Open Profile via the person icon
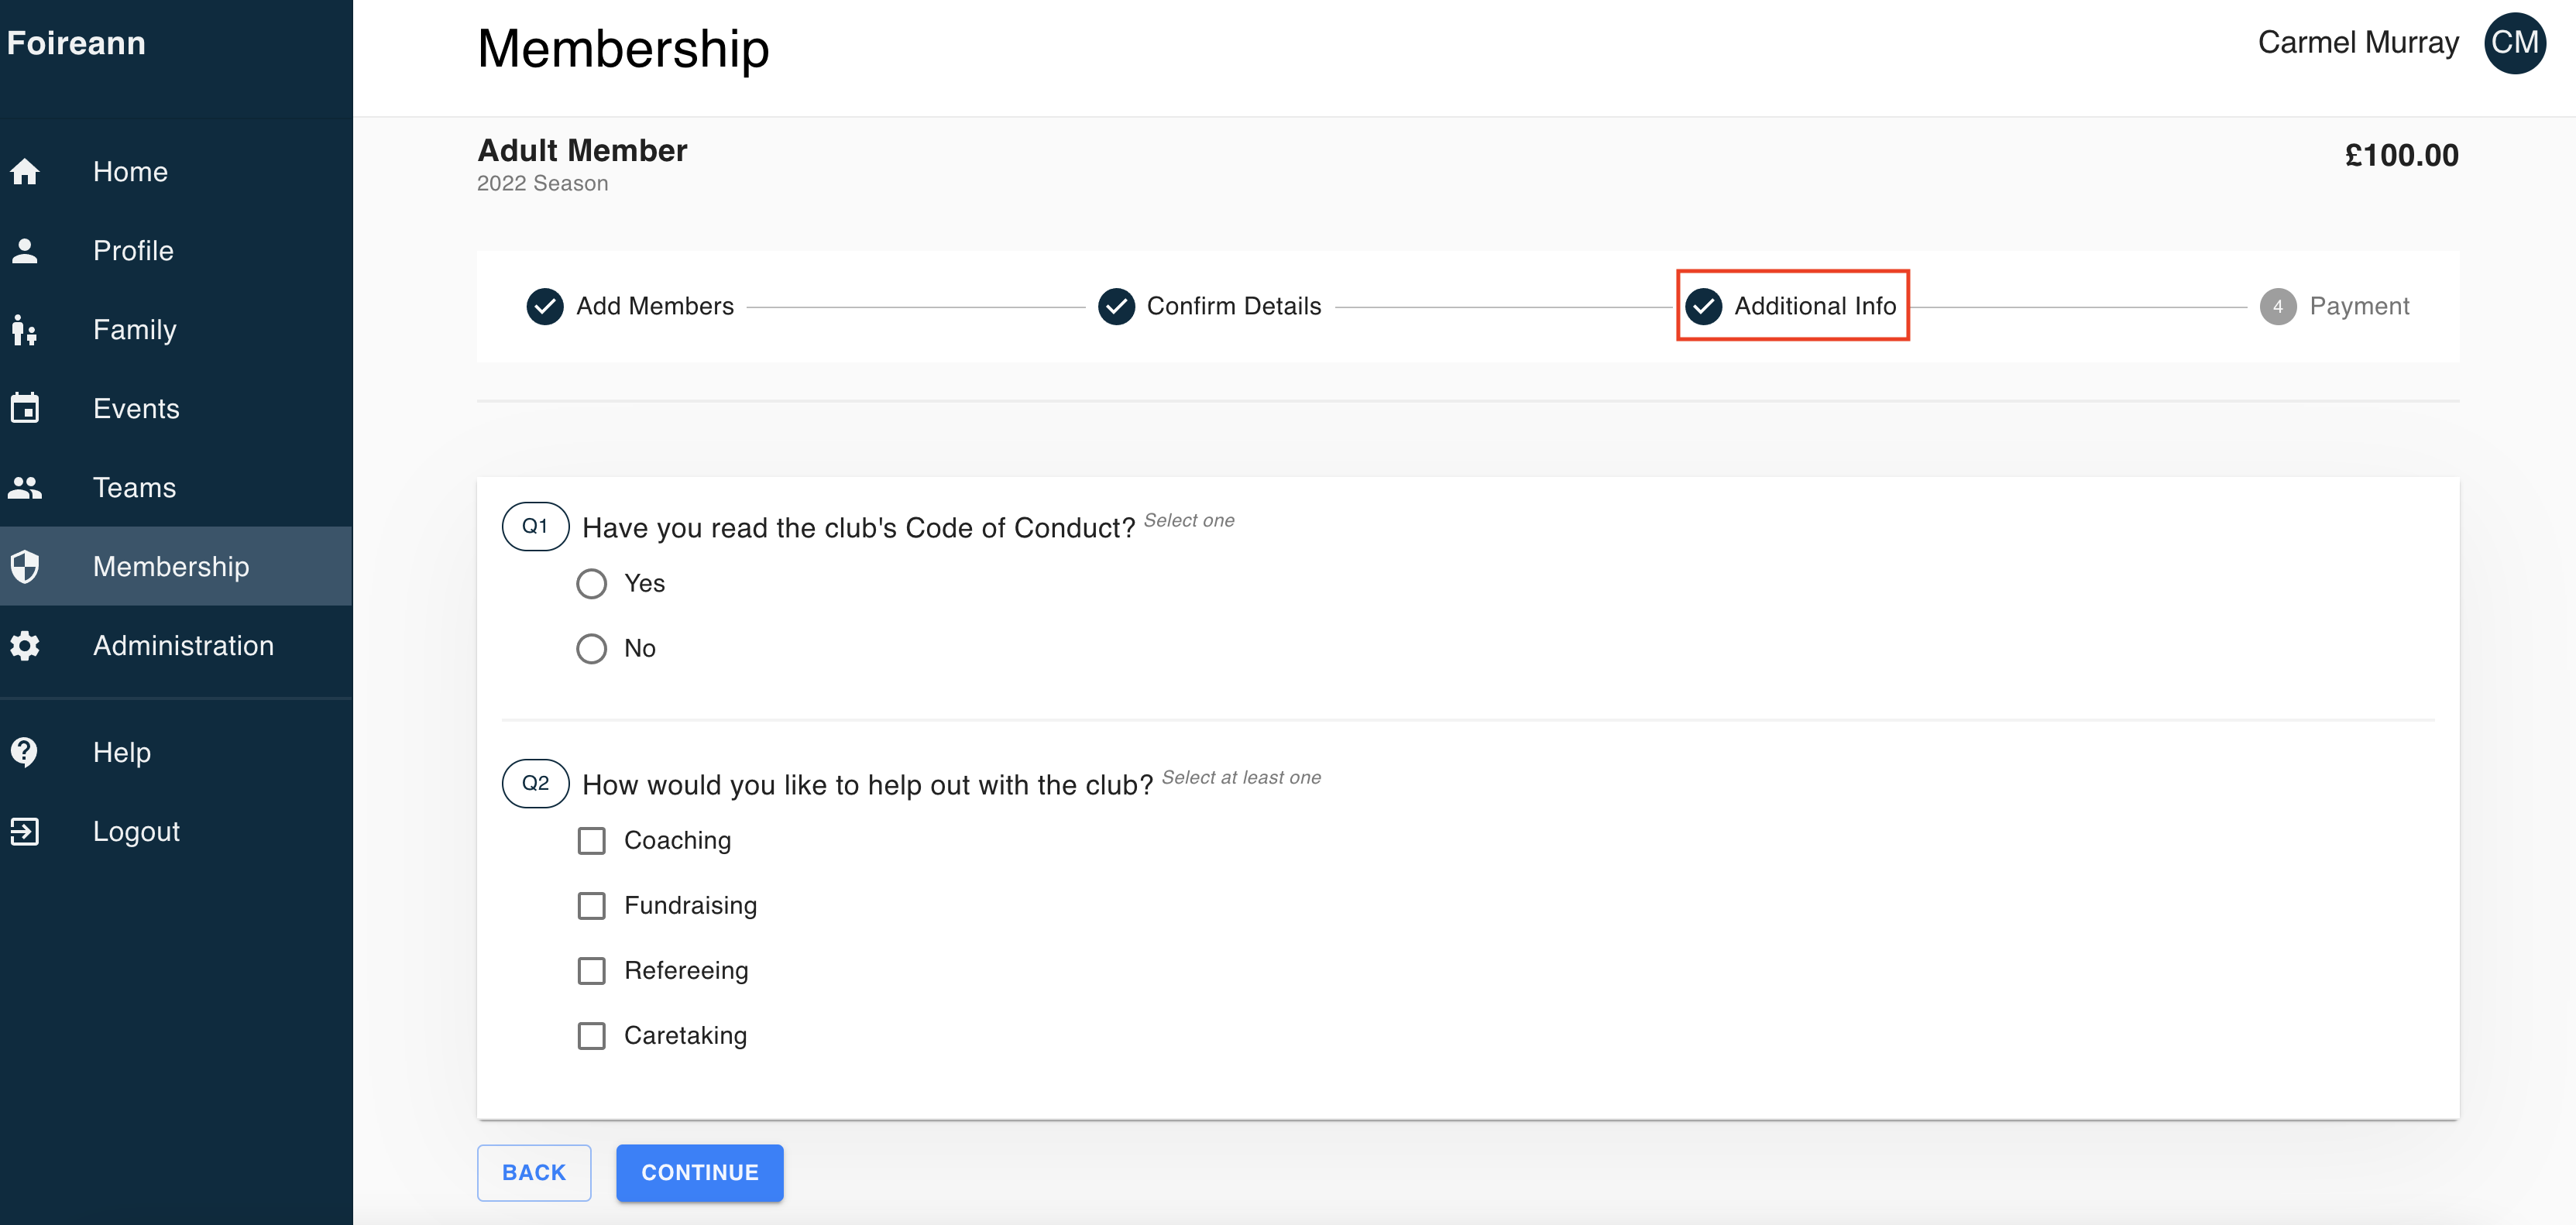The height and width of the screenshot is (1225, 2576). [x=25, y=251]
